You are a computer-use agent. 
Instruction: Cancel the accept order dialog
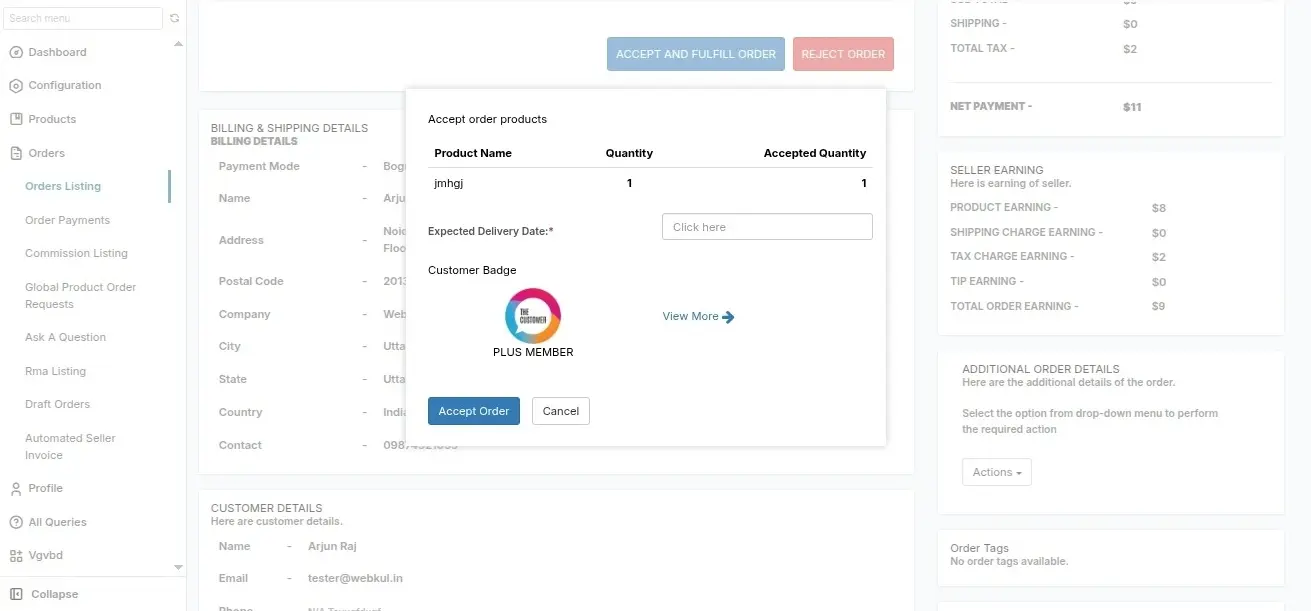(x=561, y=411)
